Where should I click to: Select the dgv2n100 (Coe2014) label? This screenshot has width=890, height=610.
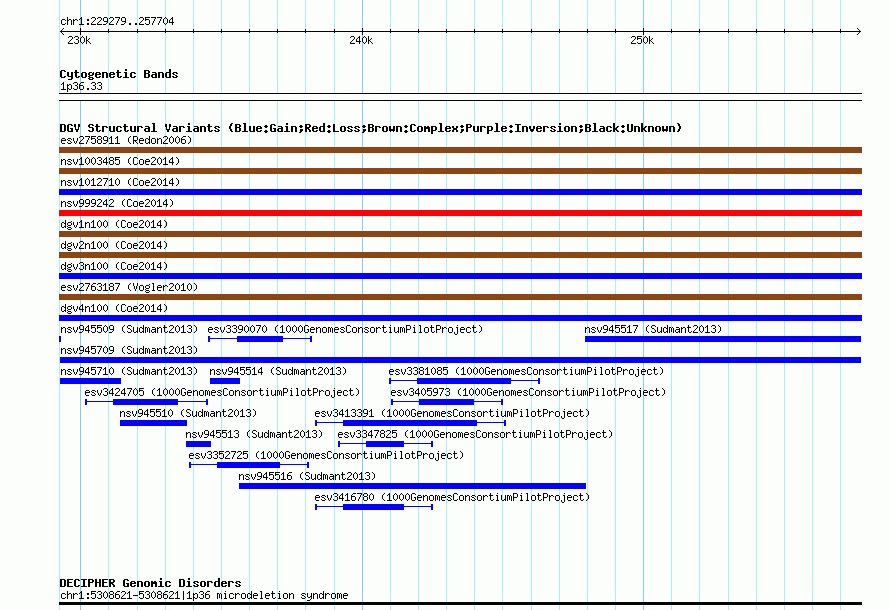114,245
